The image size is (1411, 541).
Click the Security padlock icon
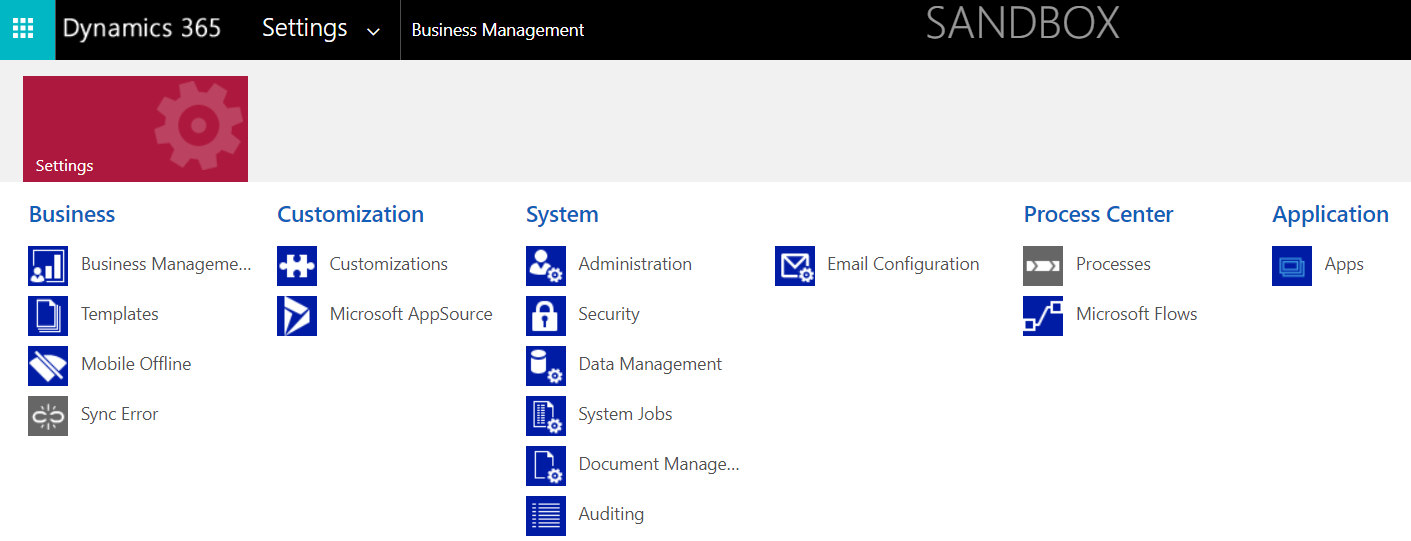click(546, 316)
